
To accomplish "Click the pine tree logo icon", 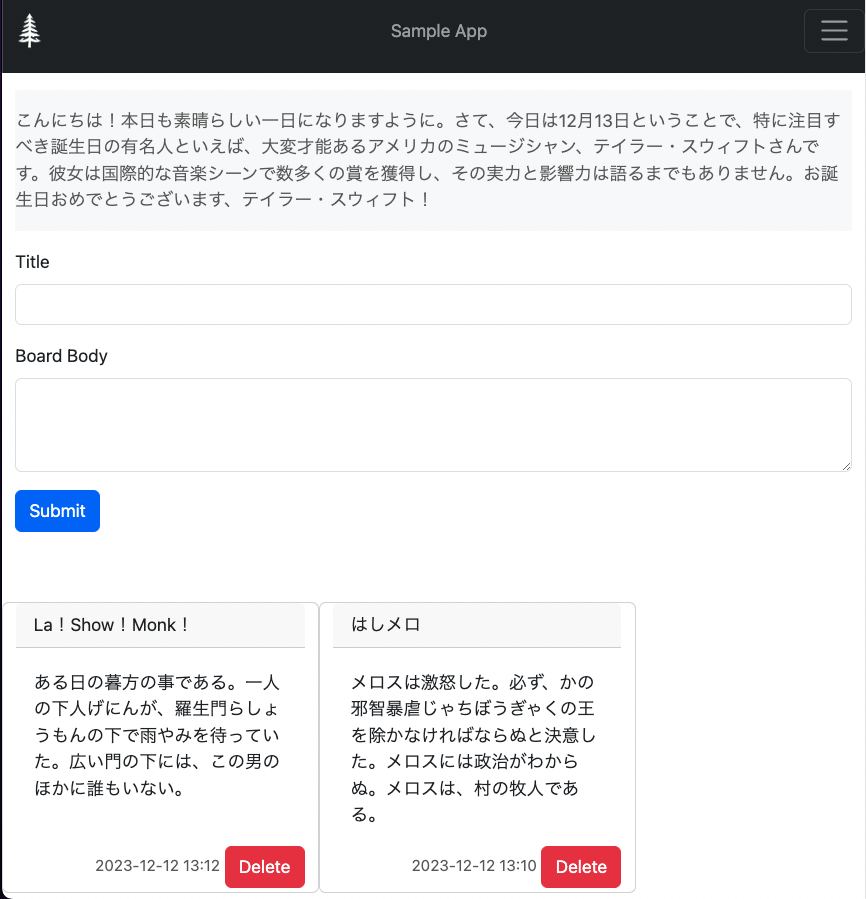I will pos(29,30).
